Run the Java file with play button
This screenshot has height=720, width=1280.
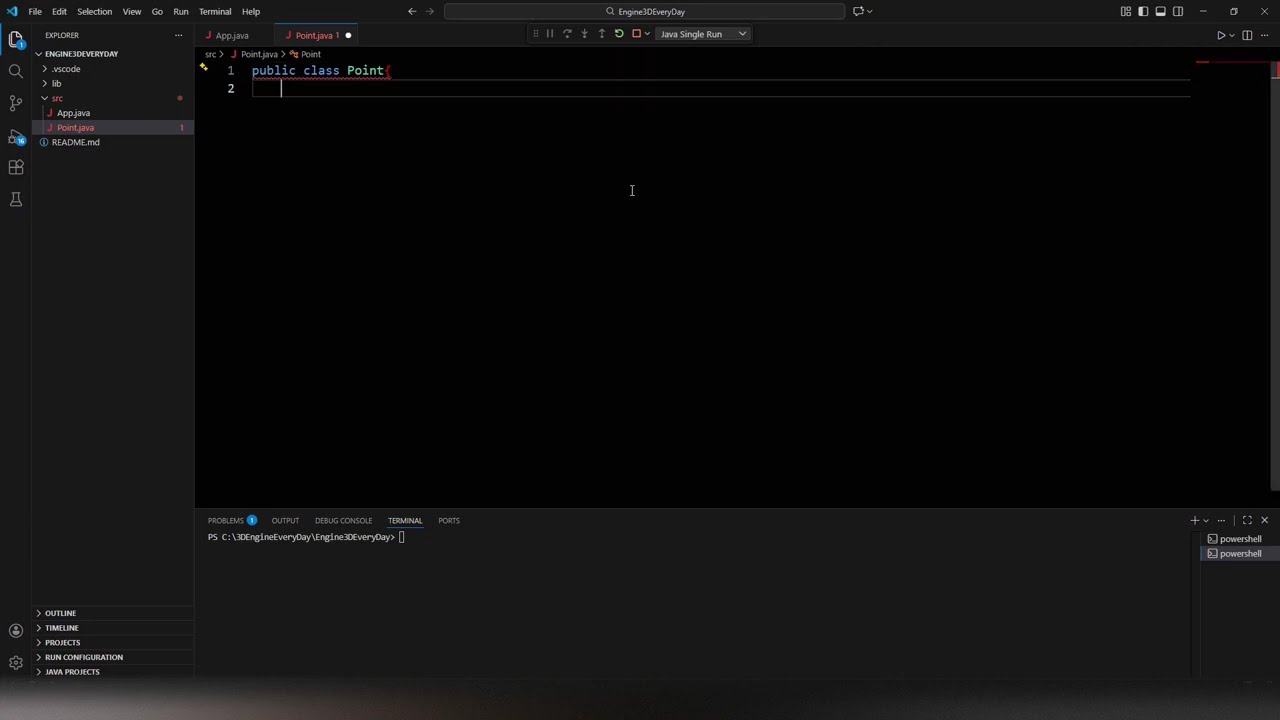point(1220,35)
